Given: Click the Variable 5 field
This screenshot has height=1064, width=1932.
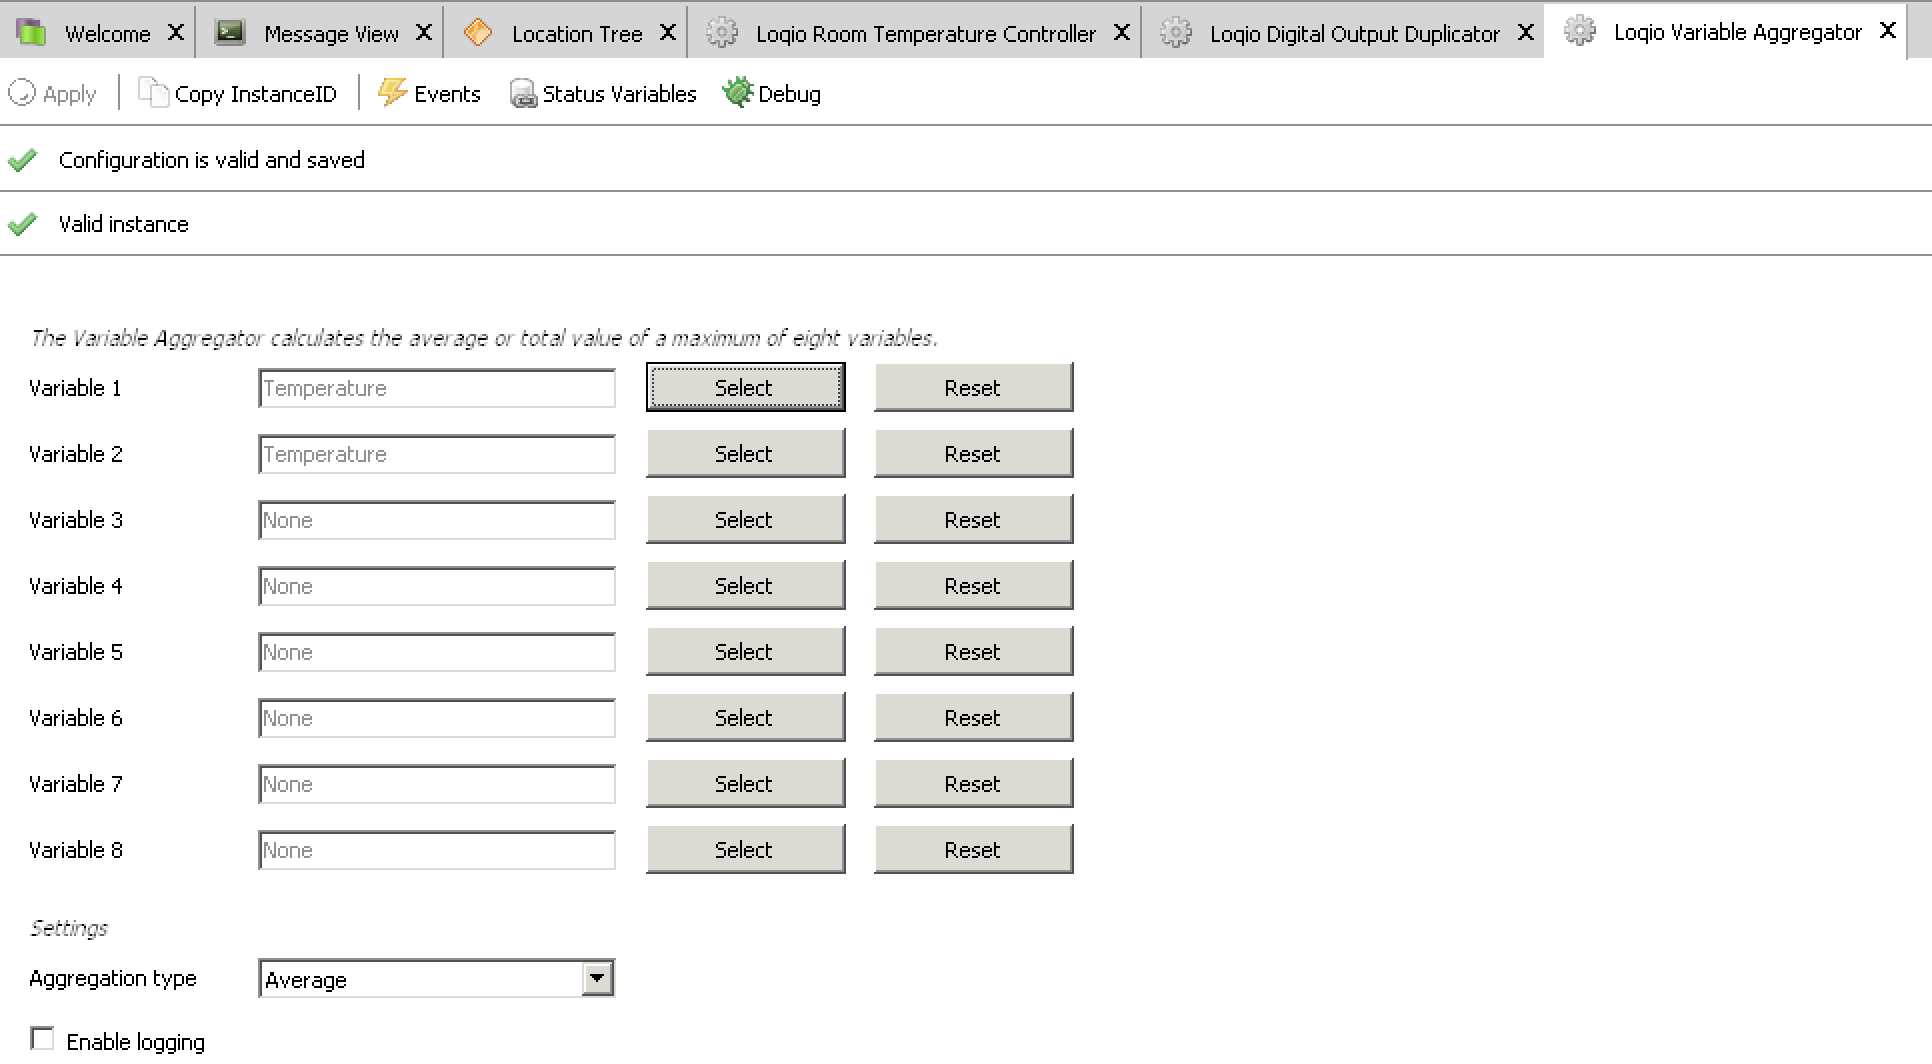Looking at the screenshot, I should click(437, 652).
